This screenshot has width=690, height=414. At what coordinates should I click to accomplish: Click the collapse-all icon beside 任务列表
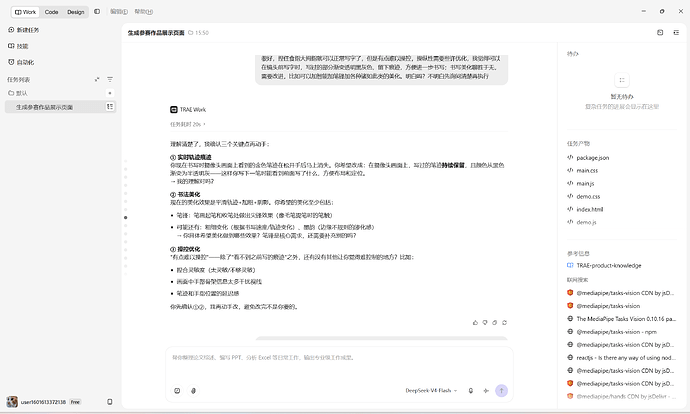97,80
